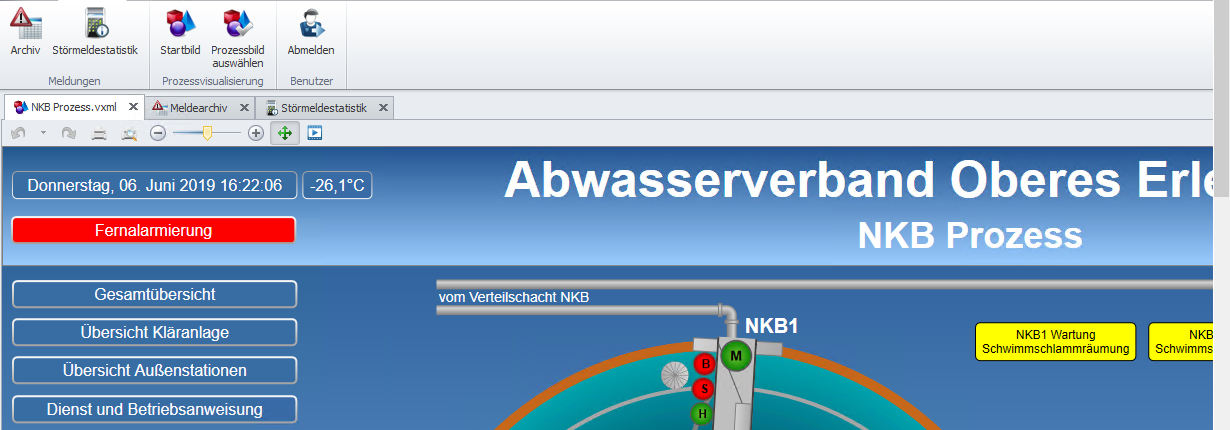The image size is (1230, 430).
Task: Click the date and time display field
Action: click(154, 185)
